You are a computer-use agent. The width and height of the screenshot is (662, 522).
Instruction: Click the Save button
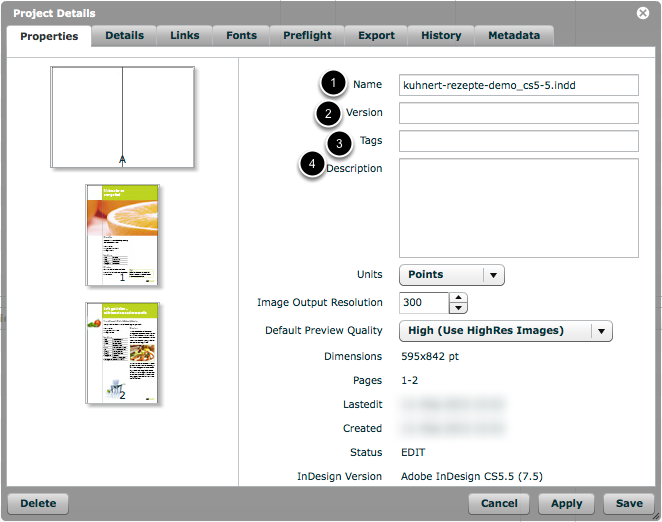pyautogui.click(x=629, y=503)
